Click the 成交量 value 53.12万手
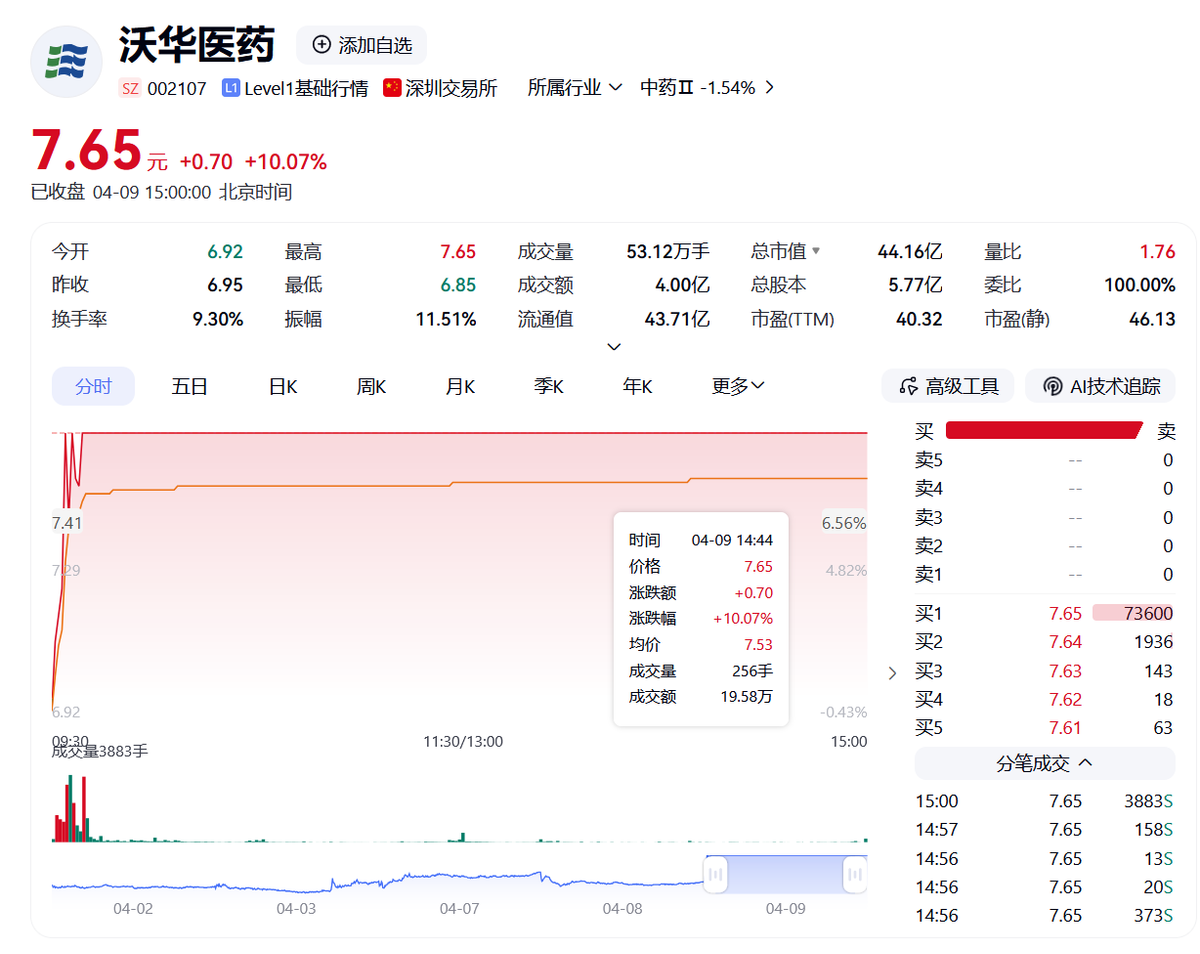 click(x=668, y=252)
